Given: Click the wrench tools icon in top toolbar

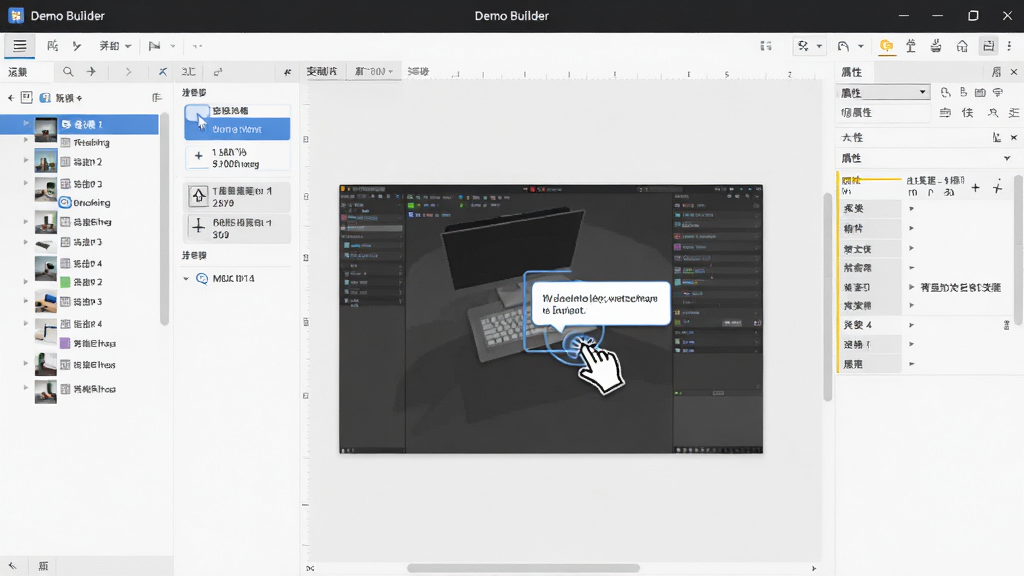Looking at the screenshot, I should point(803,46).
